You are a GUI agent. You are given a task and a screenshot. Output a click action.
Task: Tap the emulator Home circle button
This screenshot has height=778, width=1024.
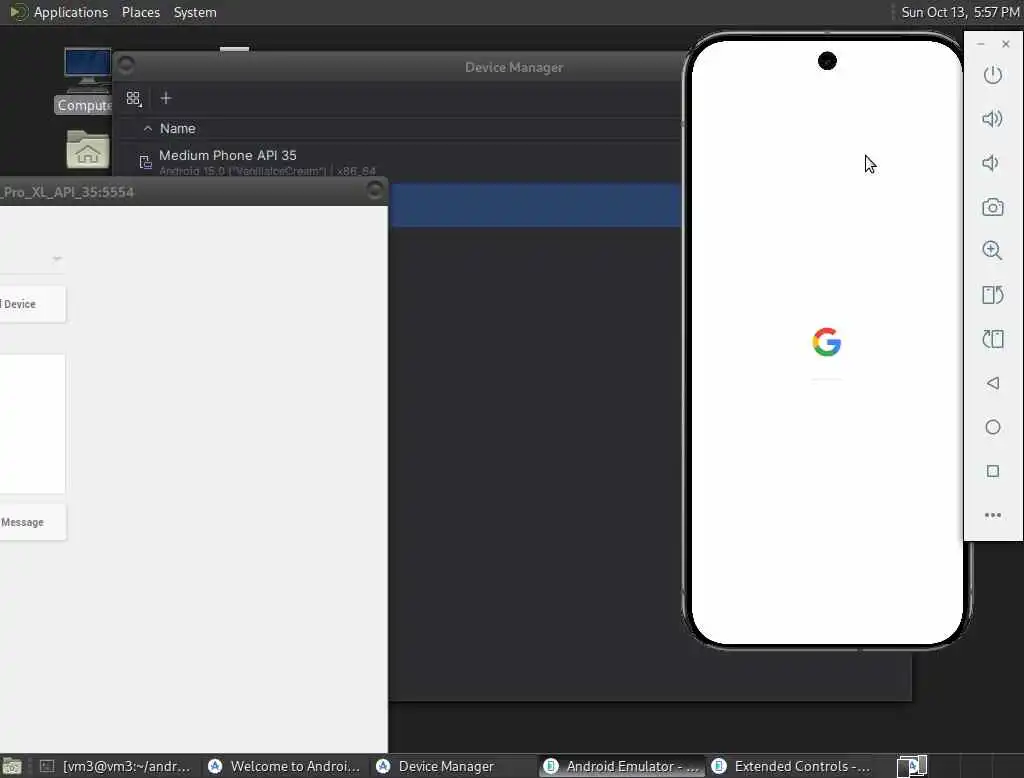(x=993, y=427)
